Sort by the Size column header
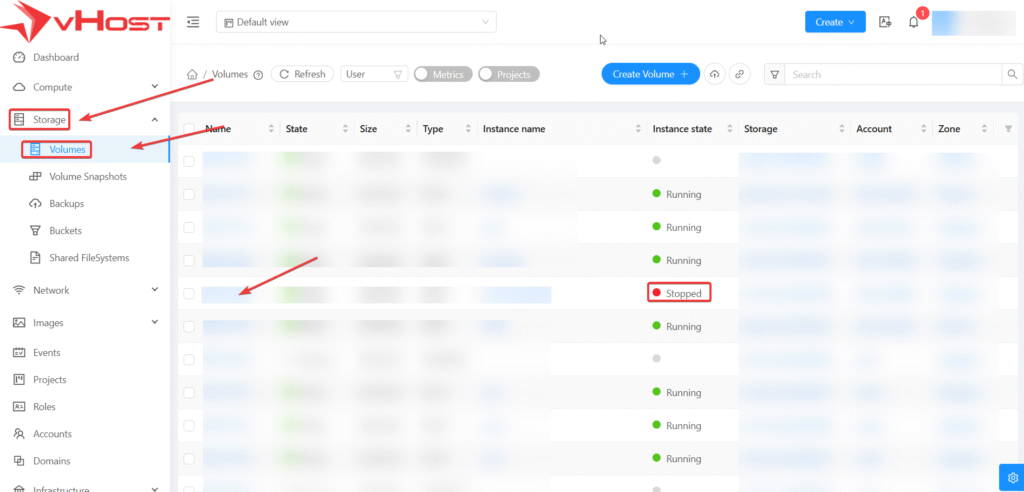The width and height of the screenshot is (1024, 492). [x=368, y=129]
